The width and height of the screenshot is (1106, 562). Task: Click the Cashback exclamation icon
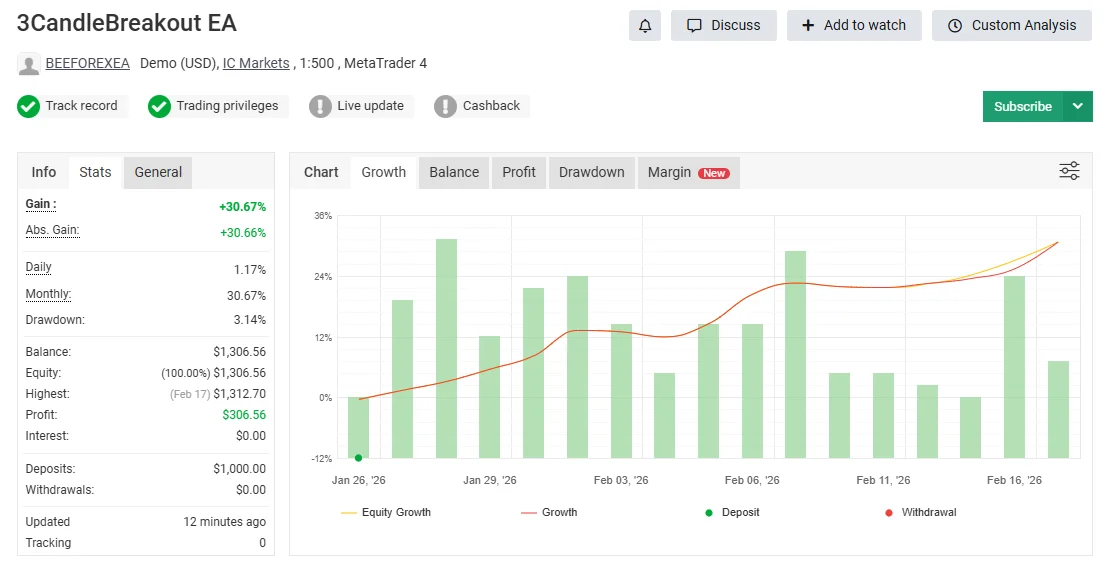[x=445, y=106]
